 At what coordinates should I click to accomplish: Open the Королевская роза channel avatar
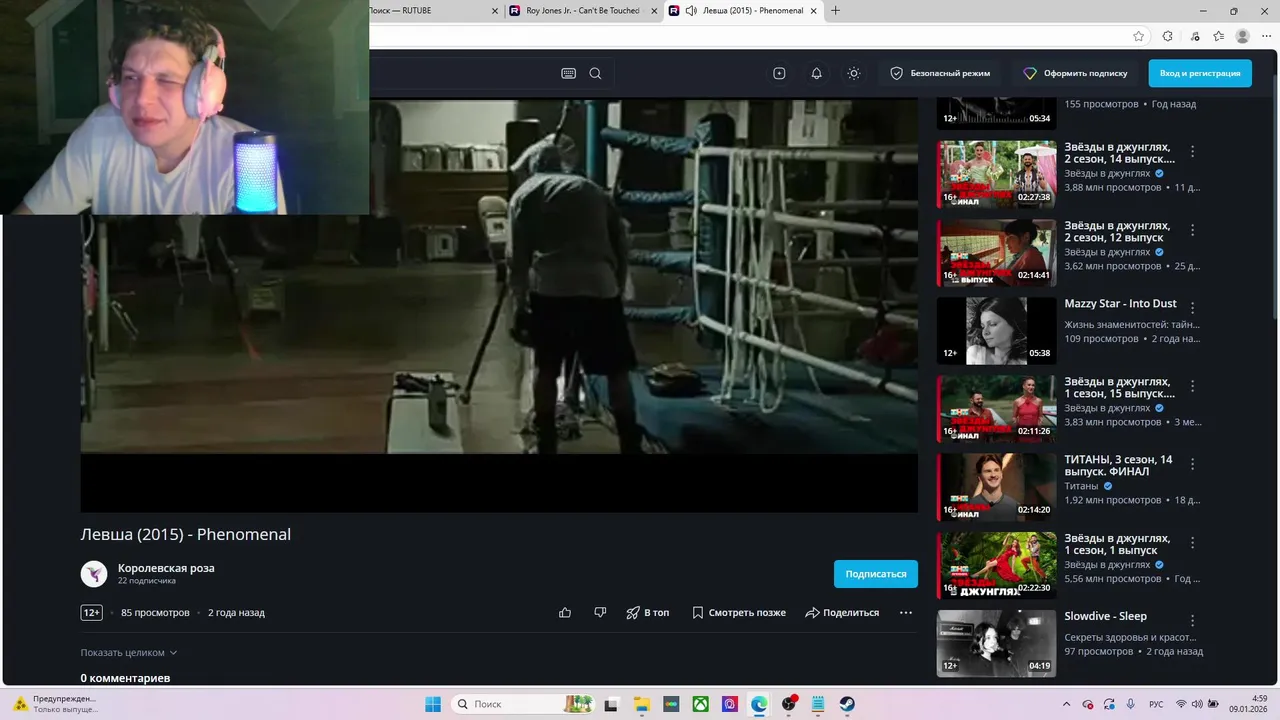pyautogui.click(x=94, y=573)
